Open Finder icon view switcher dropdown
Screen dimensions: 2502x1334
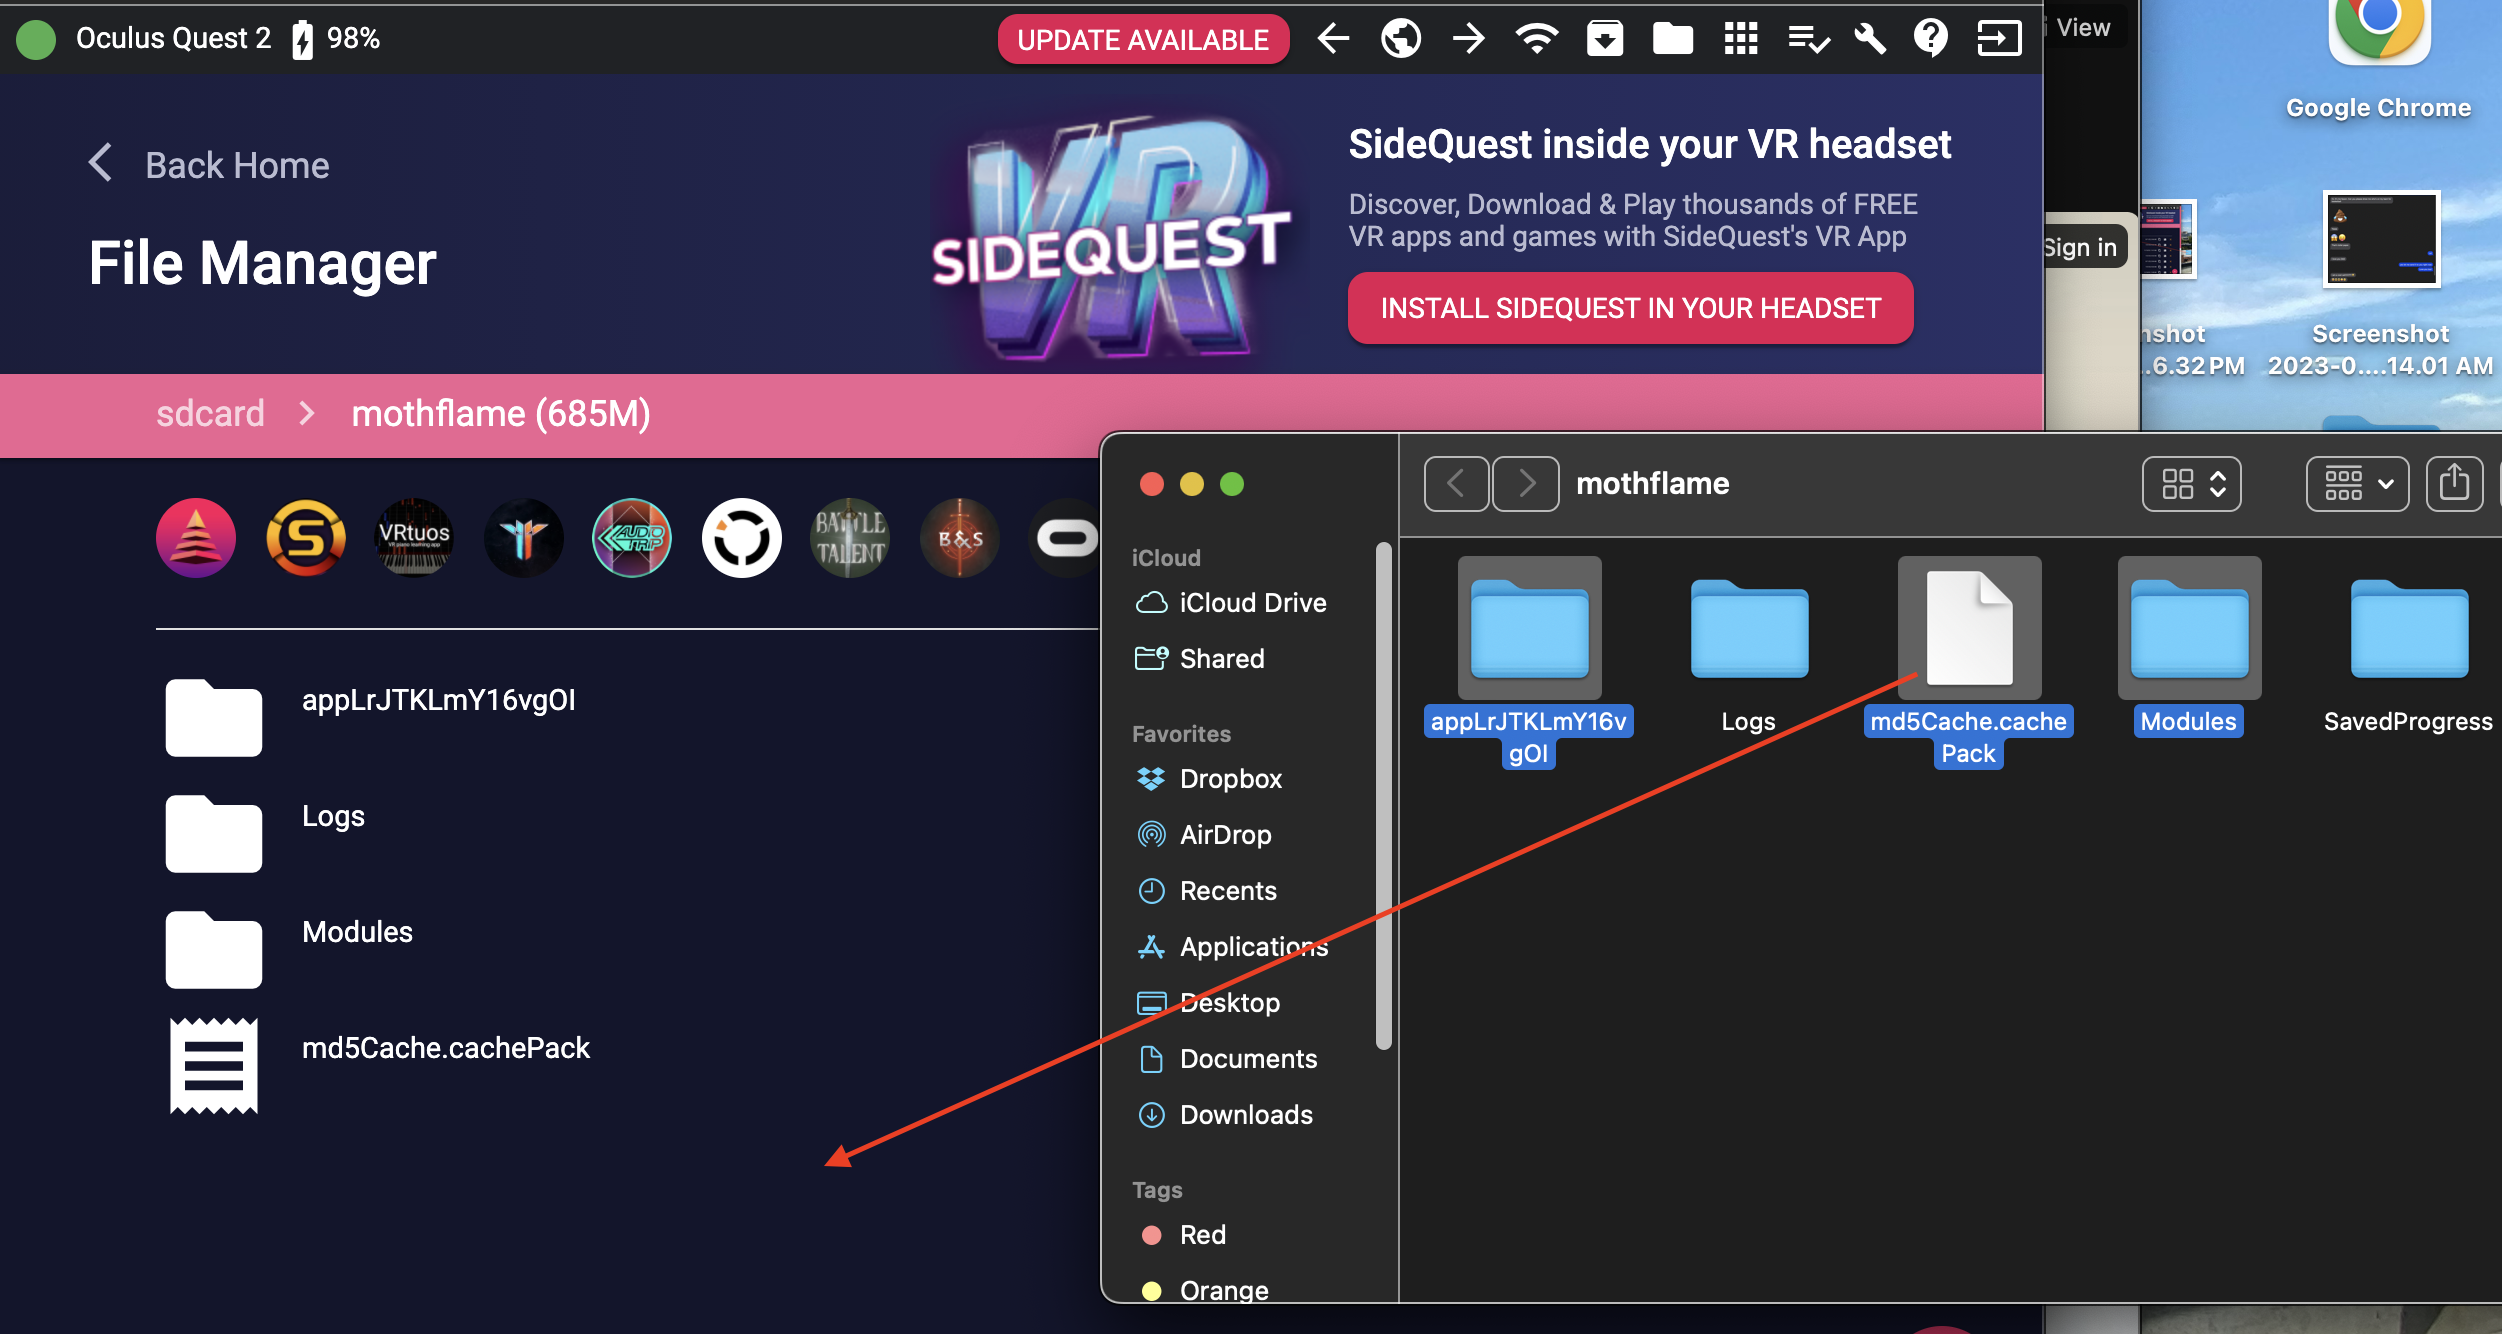[x=2191, y=484]
